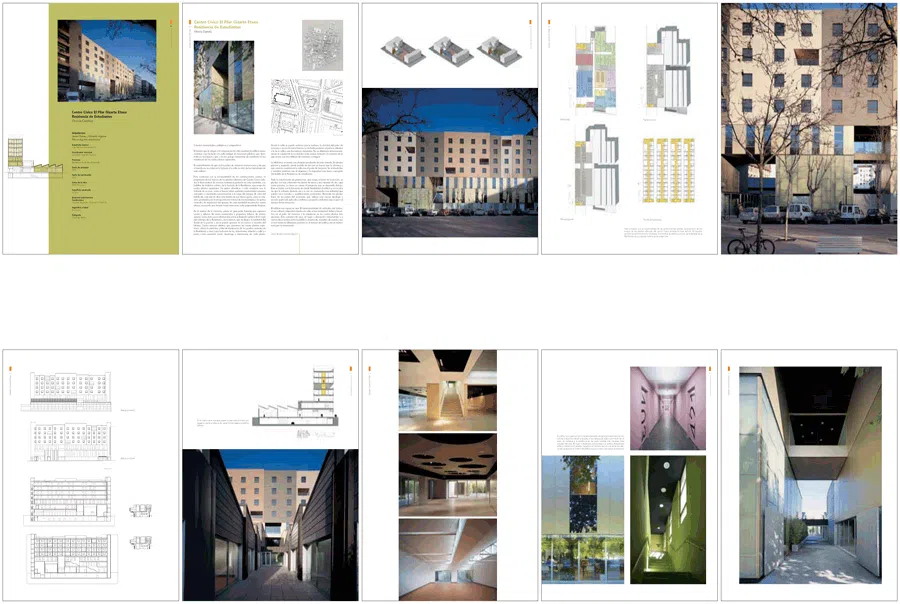The image size is (900, 604).
Task: Open the page of elevation line drawings
Action: pos(91,475)
